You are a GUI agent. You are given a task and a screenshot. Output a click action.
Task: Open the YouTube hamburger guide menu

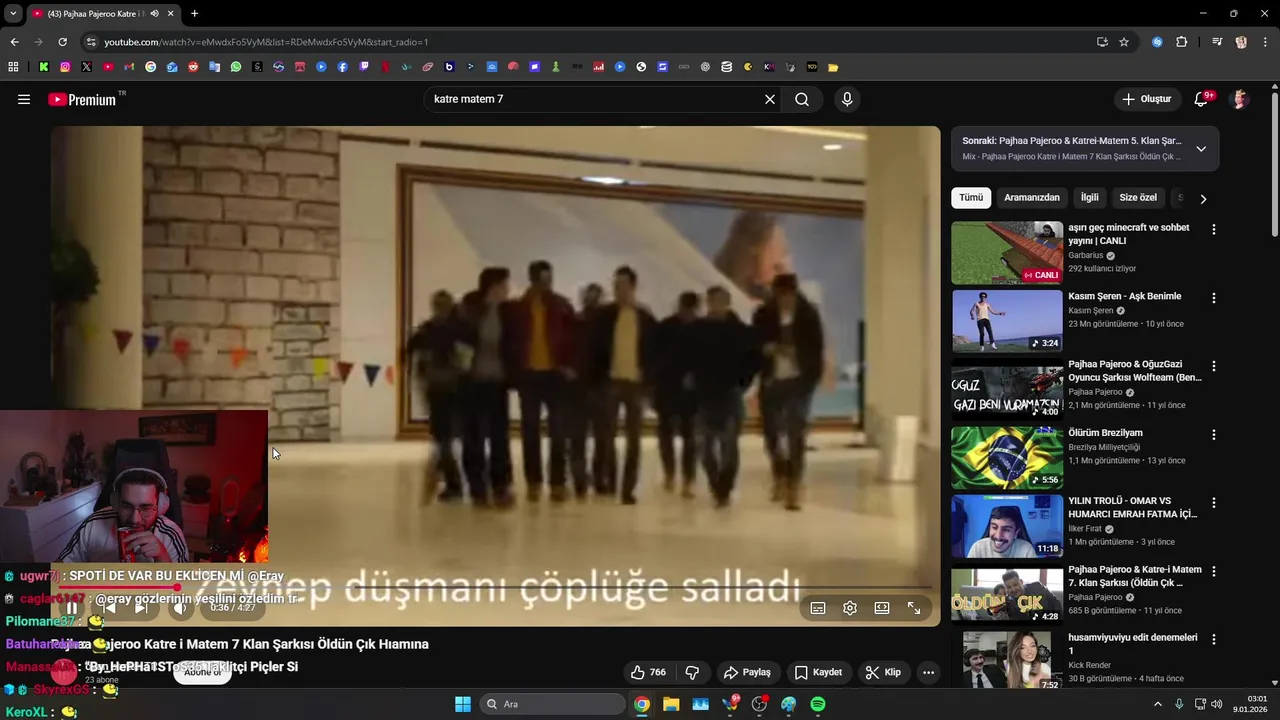pyautogui.click(x=24, y=99)
